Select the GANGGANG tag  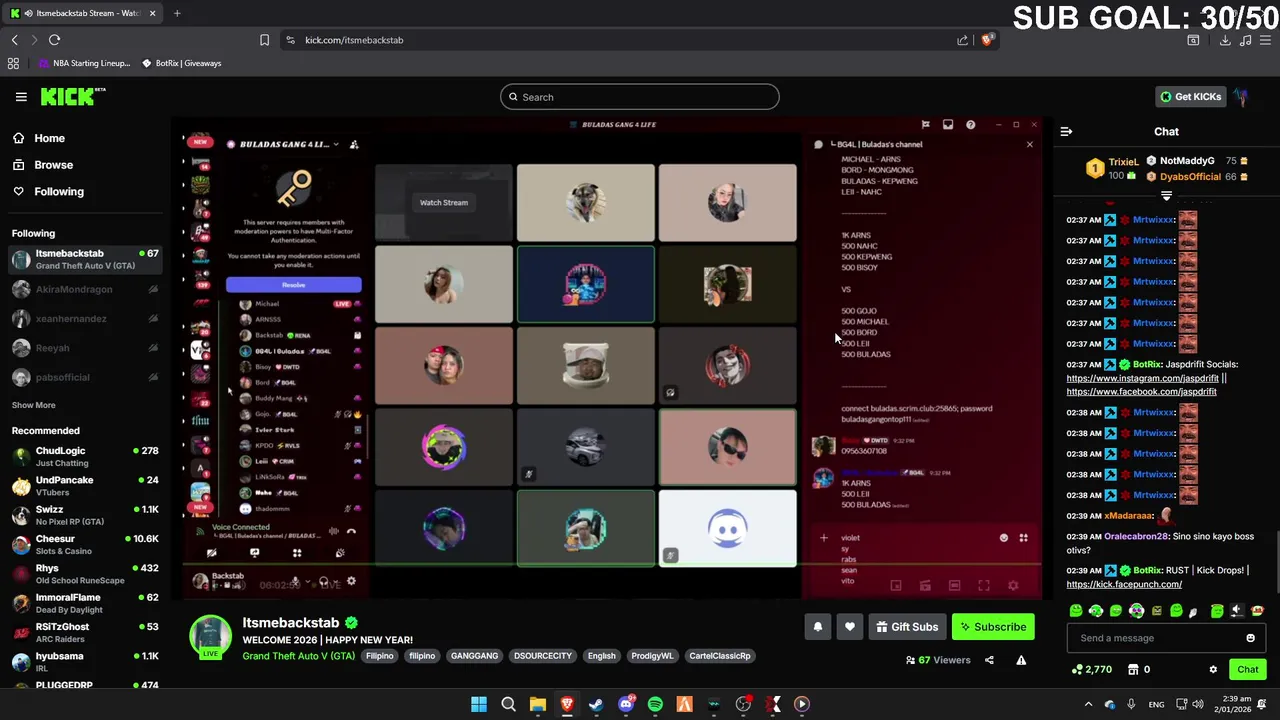click(x=474, y=656)
